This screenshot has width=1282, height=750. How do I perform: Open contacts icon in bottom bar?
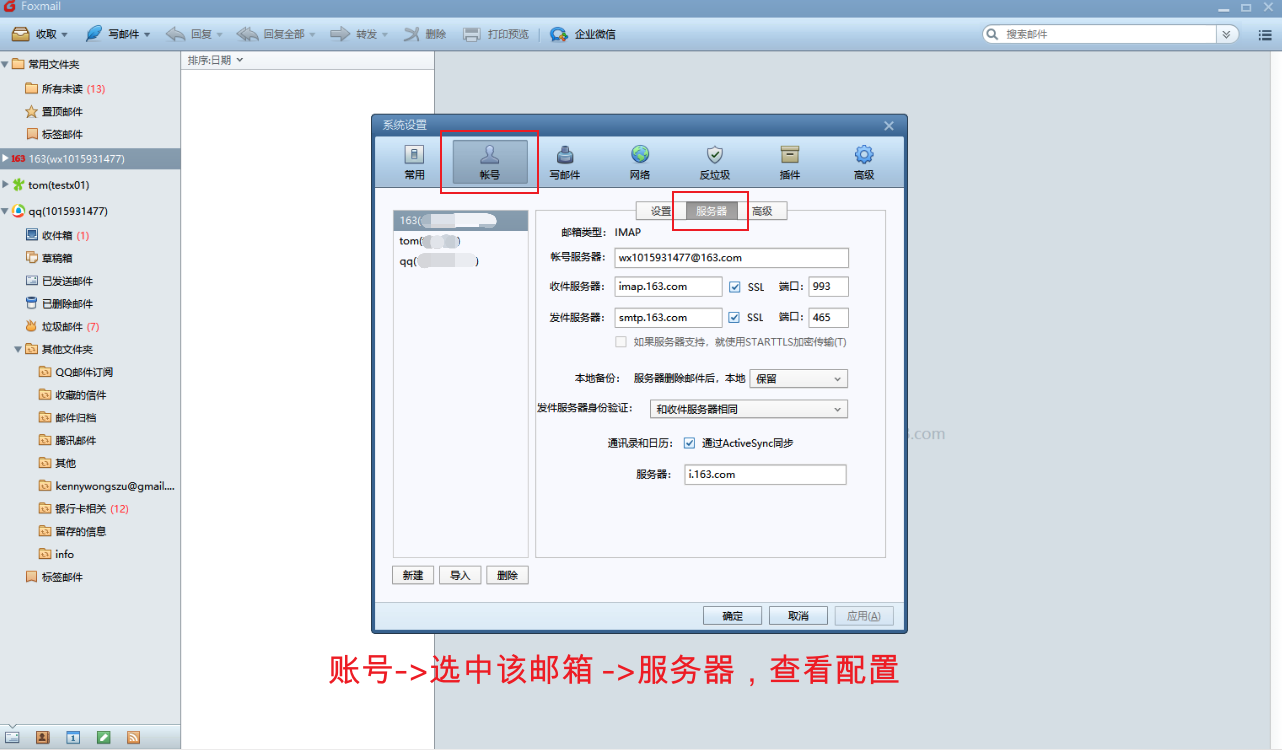(42, 737)
